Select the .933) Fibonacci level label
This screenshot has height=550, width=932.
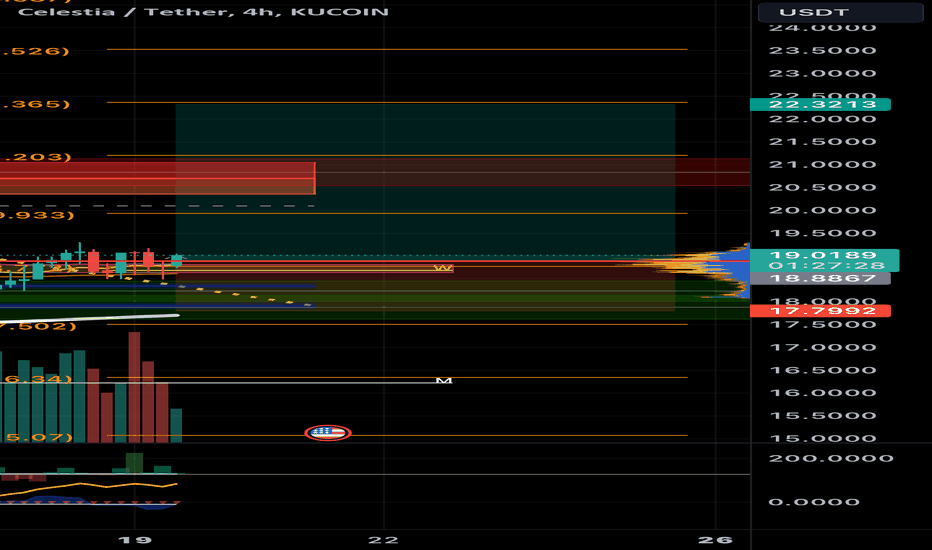(37, 215)
